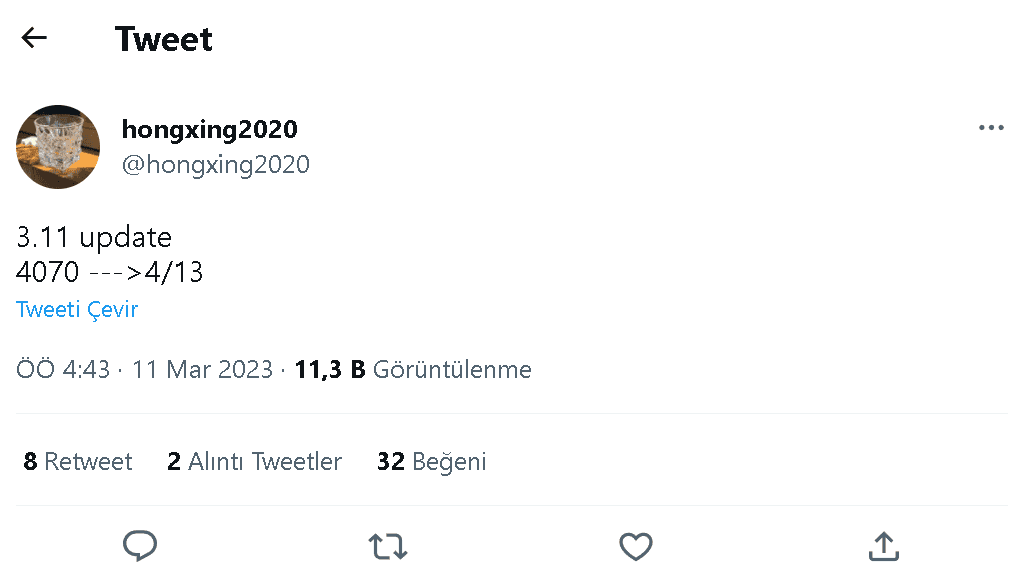See who gave 32 Beğeni
This screenshot has height=581, width=1034.
[431, 461]
